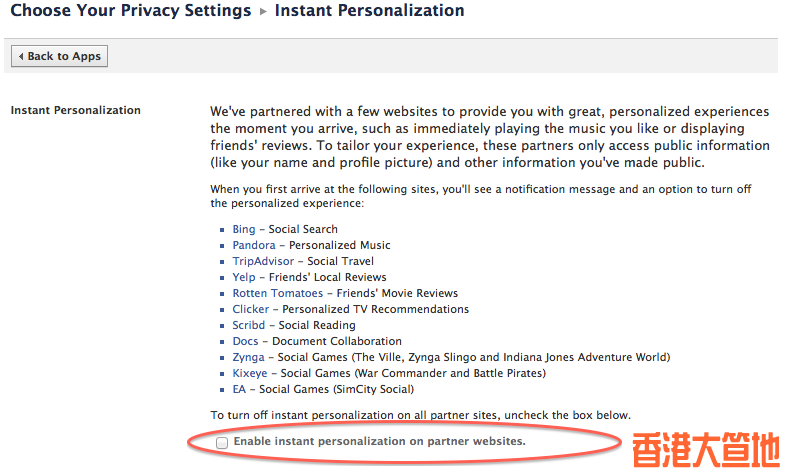Click the breadcrumb arrow separator in the title
The image size is (786, 474).
tap(263, 12)
